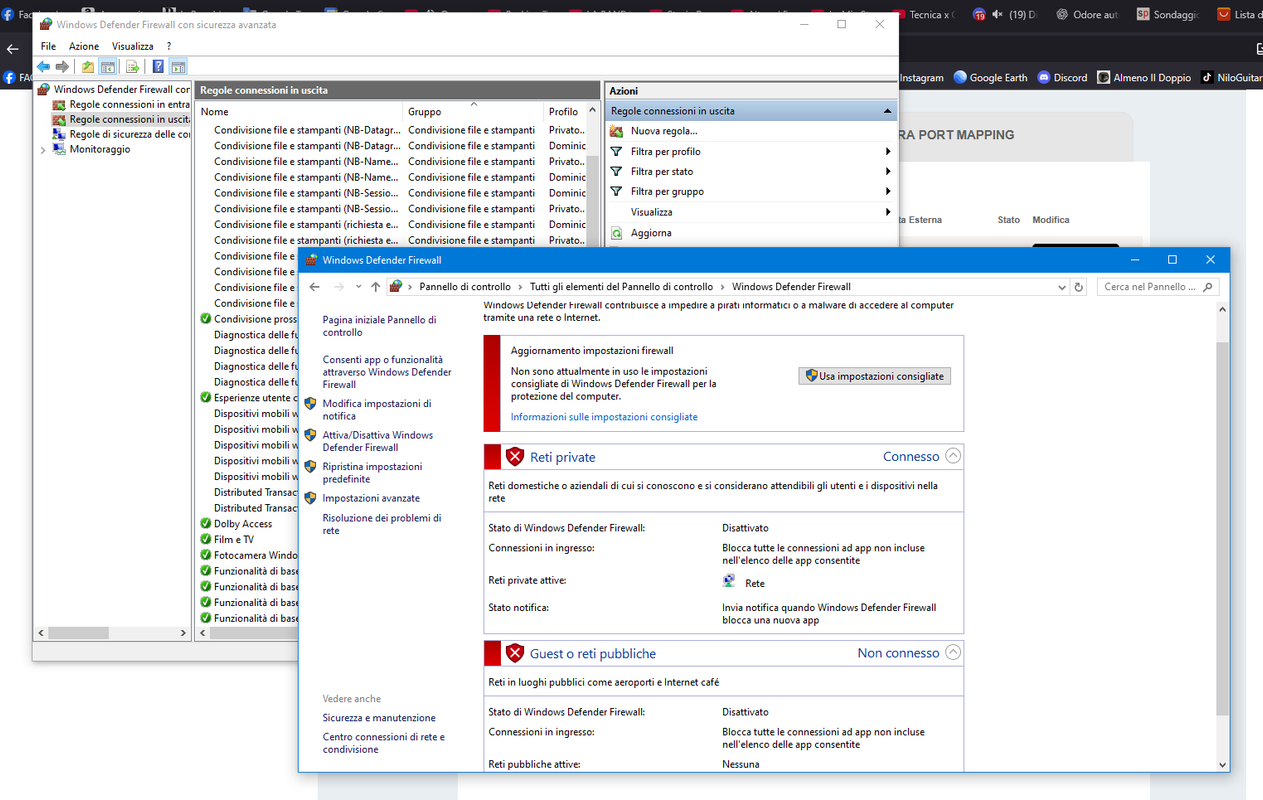Click Back arrow in Windows Defender Firewall control panel
Screen dimensions: 1263x800
(314, 287)
